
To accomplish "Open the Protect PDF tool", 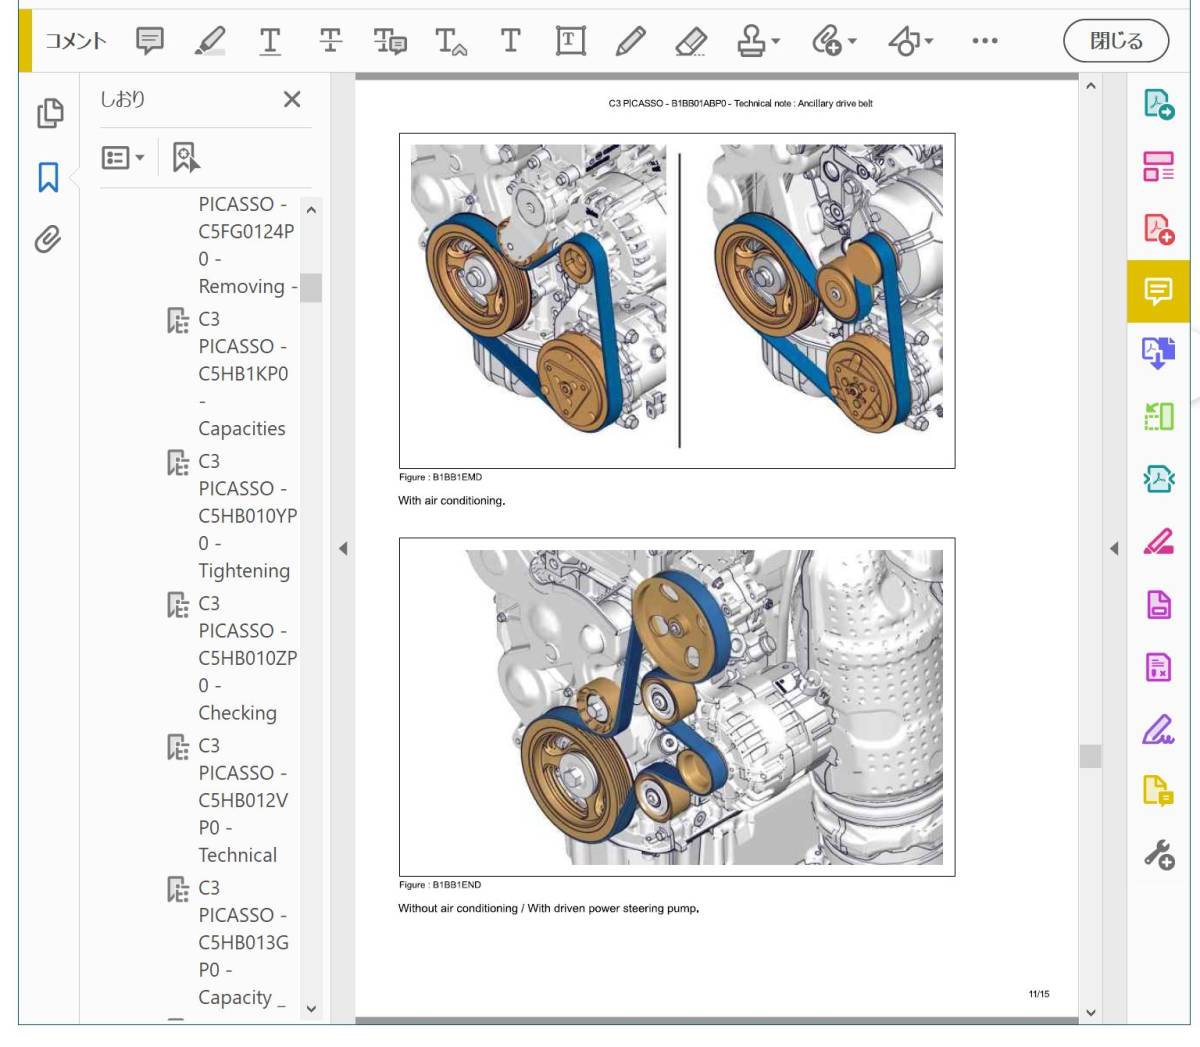I will [x=1158, y=604].
